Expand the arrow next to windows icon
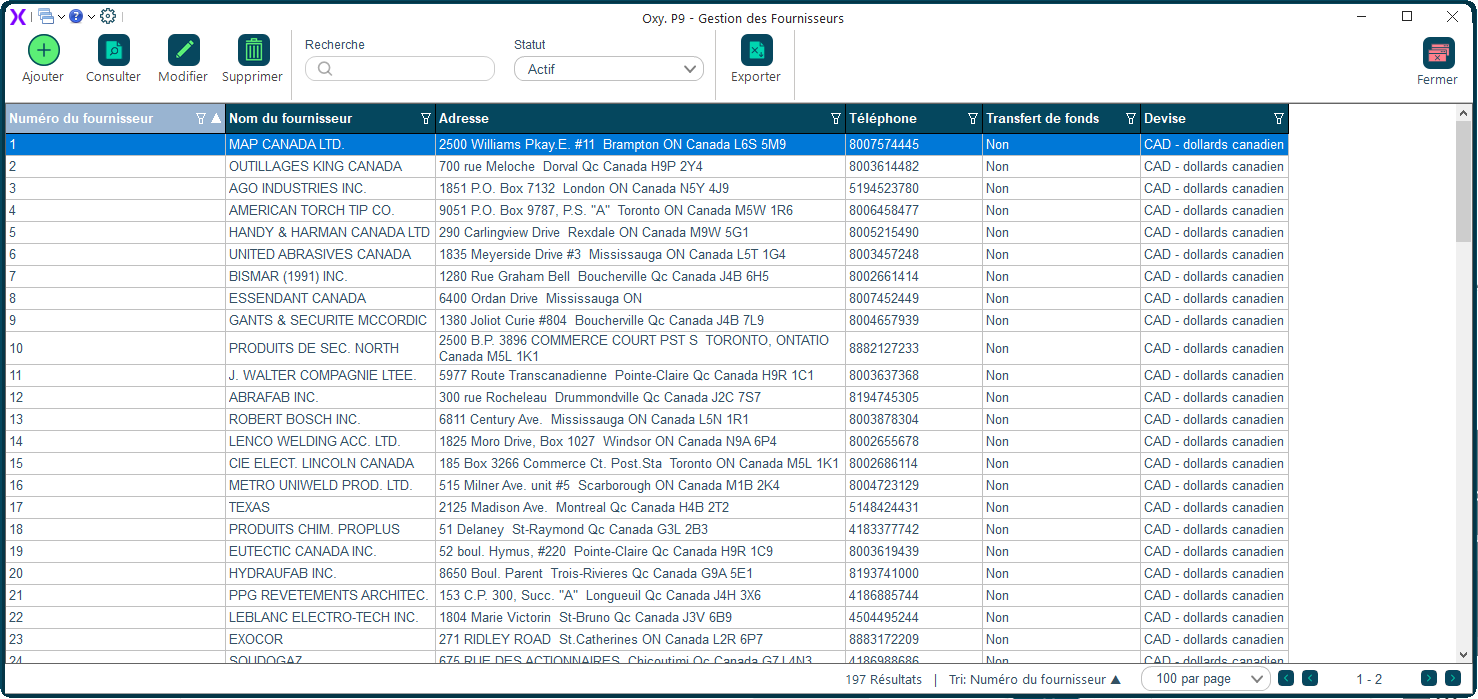 (x=61, y=17)
